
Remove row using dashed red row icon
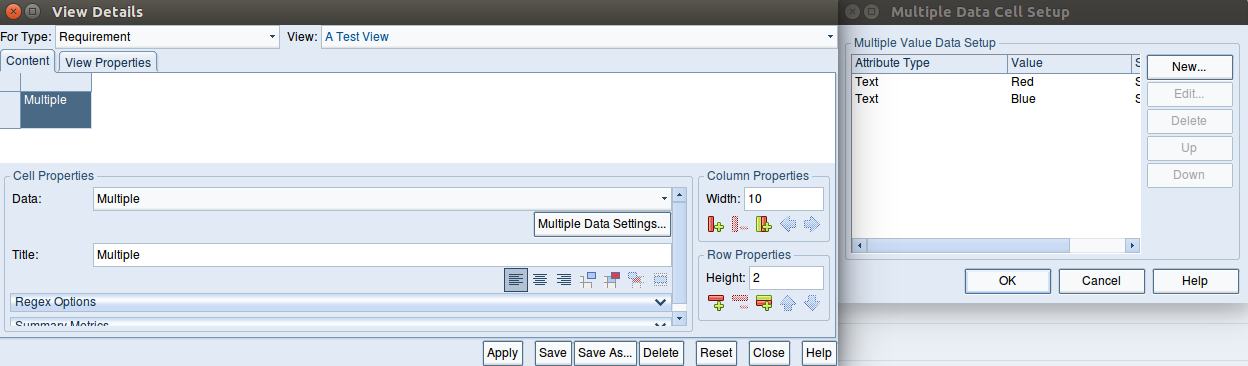pyautogui.click(x=740, y=303)
